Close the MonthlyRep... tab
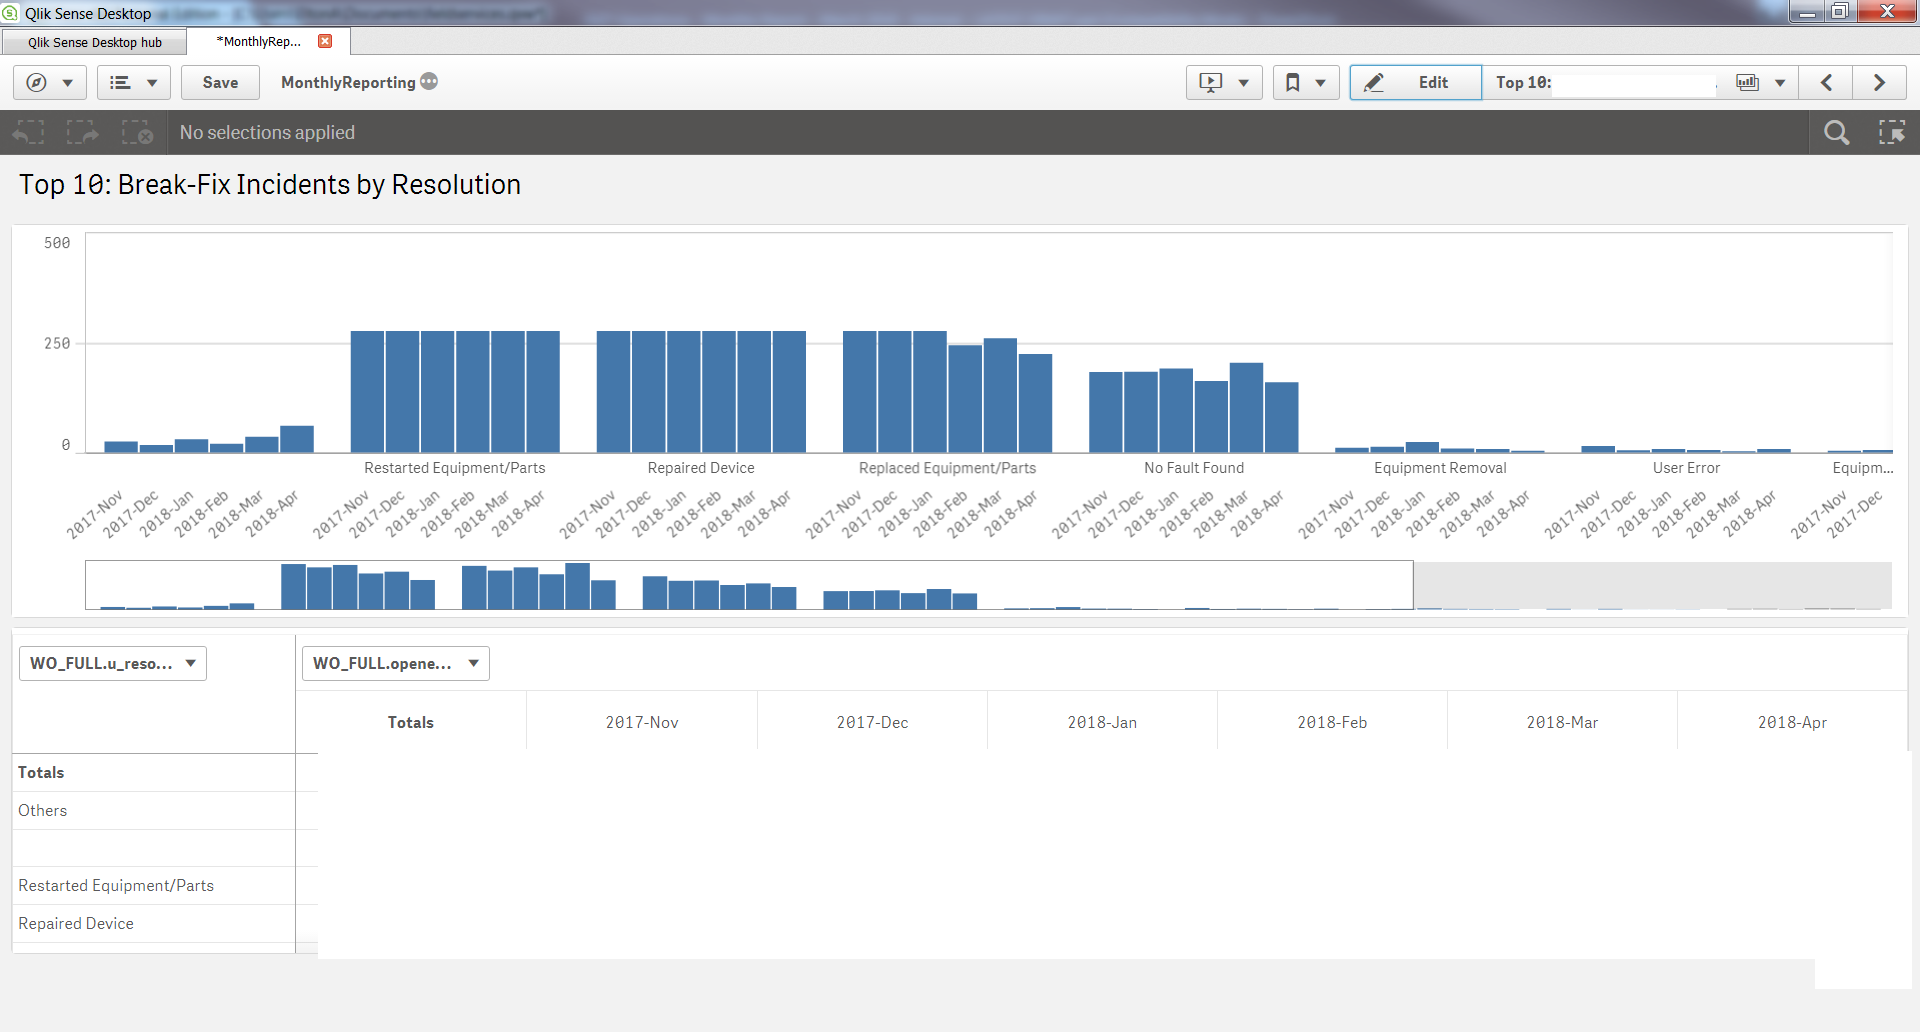The image size is (1920, 1032). [325, 41]
